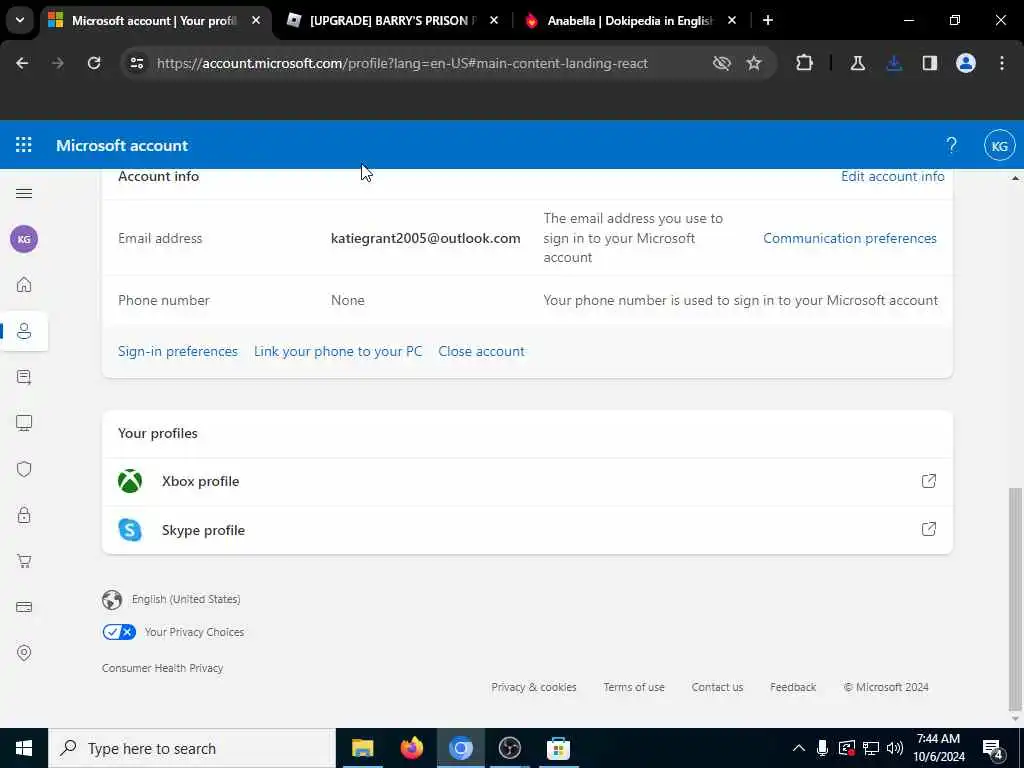View site information icon in address bar
This screenshot has width=1024, height=768.
[137, 63]
